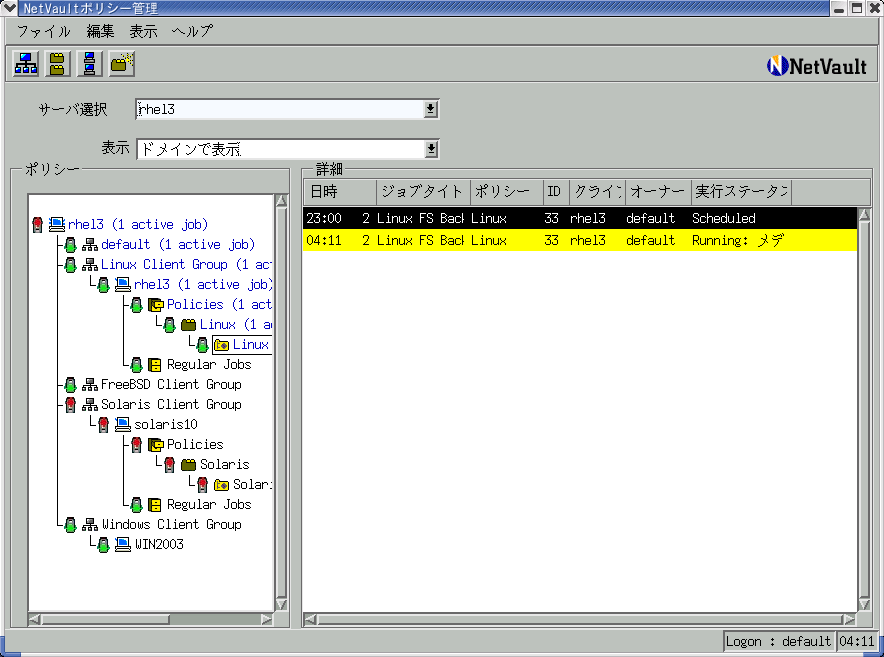Select Windows Client Group in policy tree
The width and height of the screenshot is (884, 657).
171,525
